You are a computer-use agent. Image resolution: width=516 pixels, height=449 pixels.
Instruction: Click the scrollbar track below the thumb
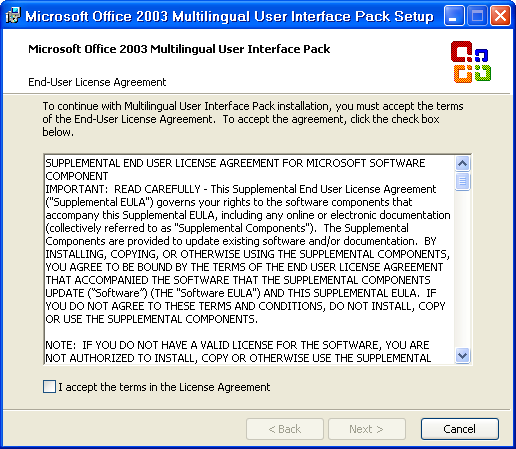(x=462, y=269)
